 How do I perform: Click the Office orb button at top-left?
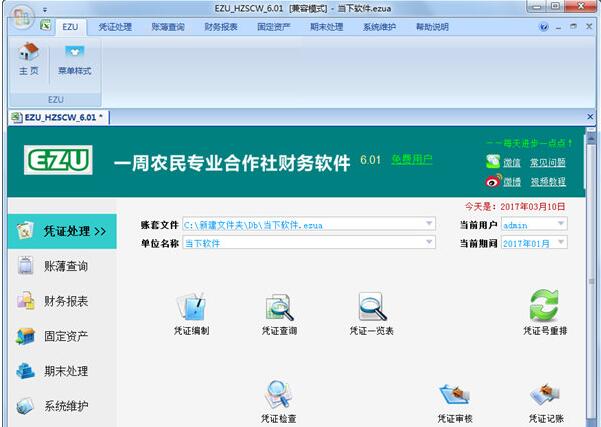[x=22, y=17]
